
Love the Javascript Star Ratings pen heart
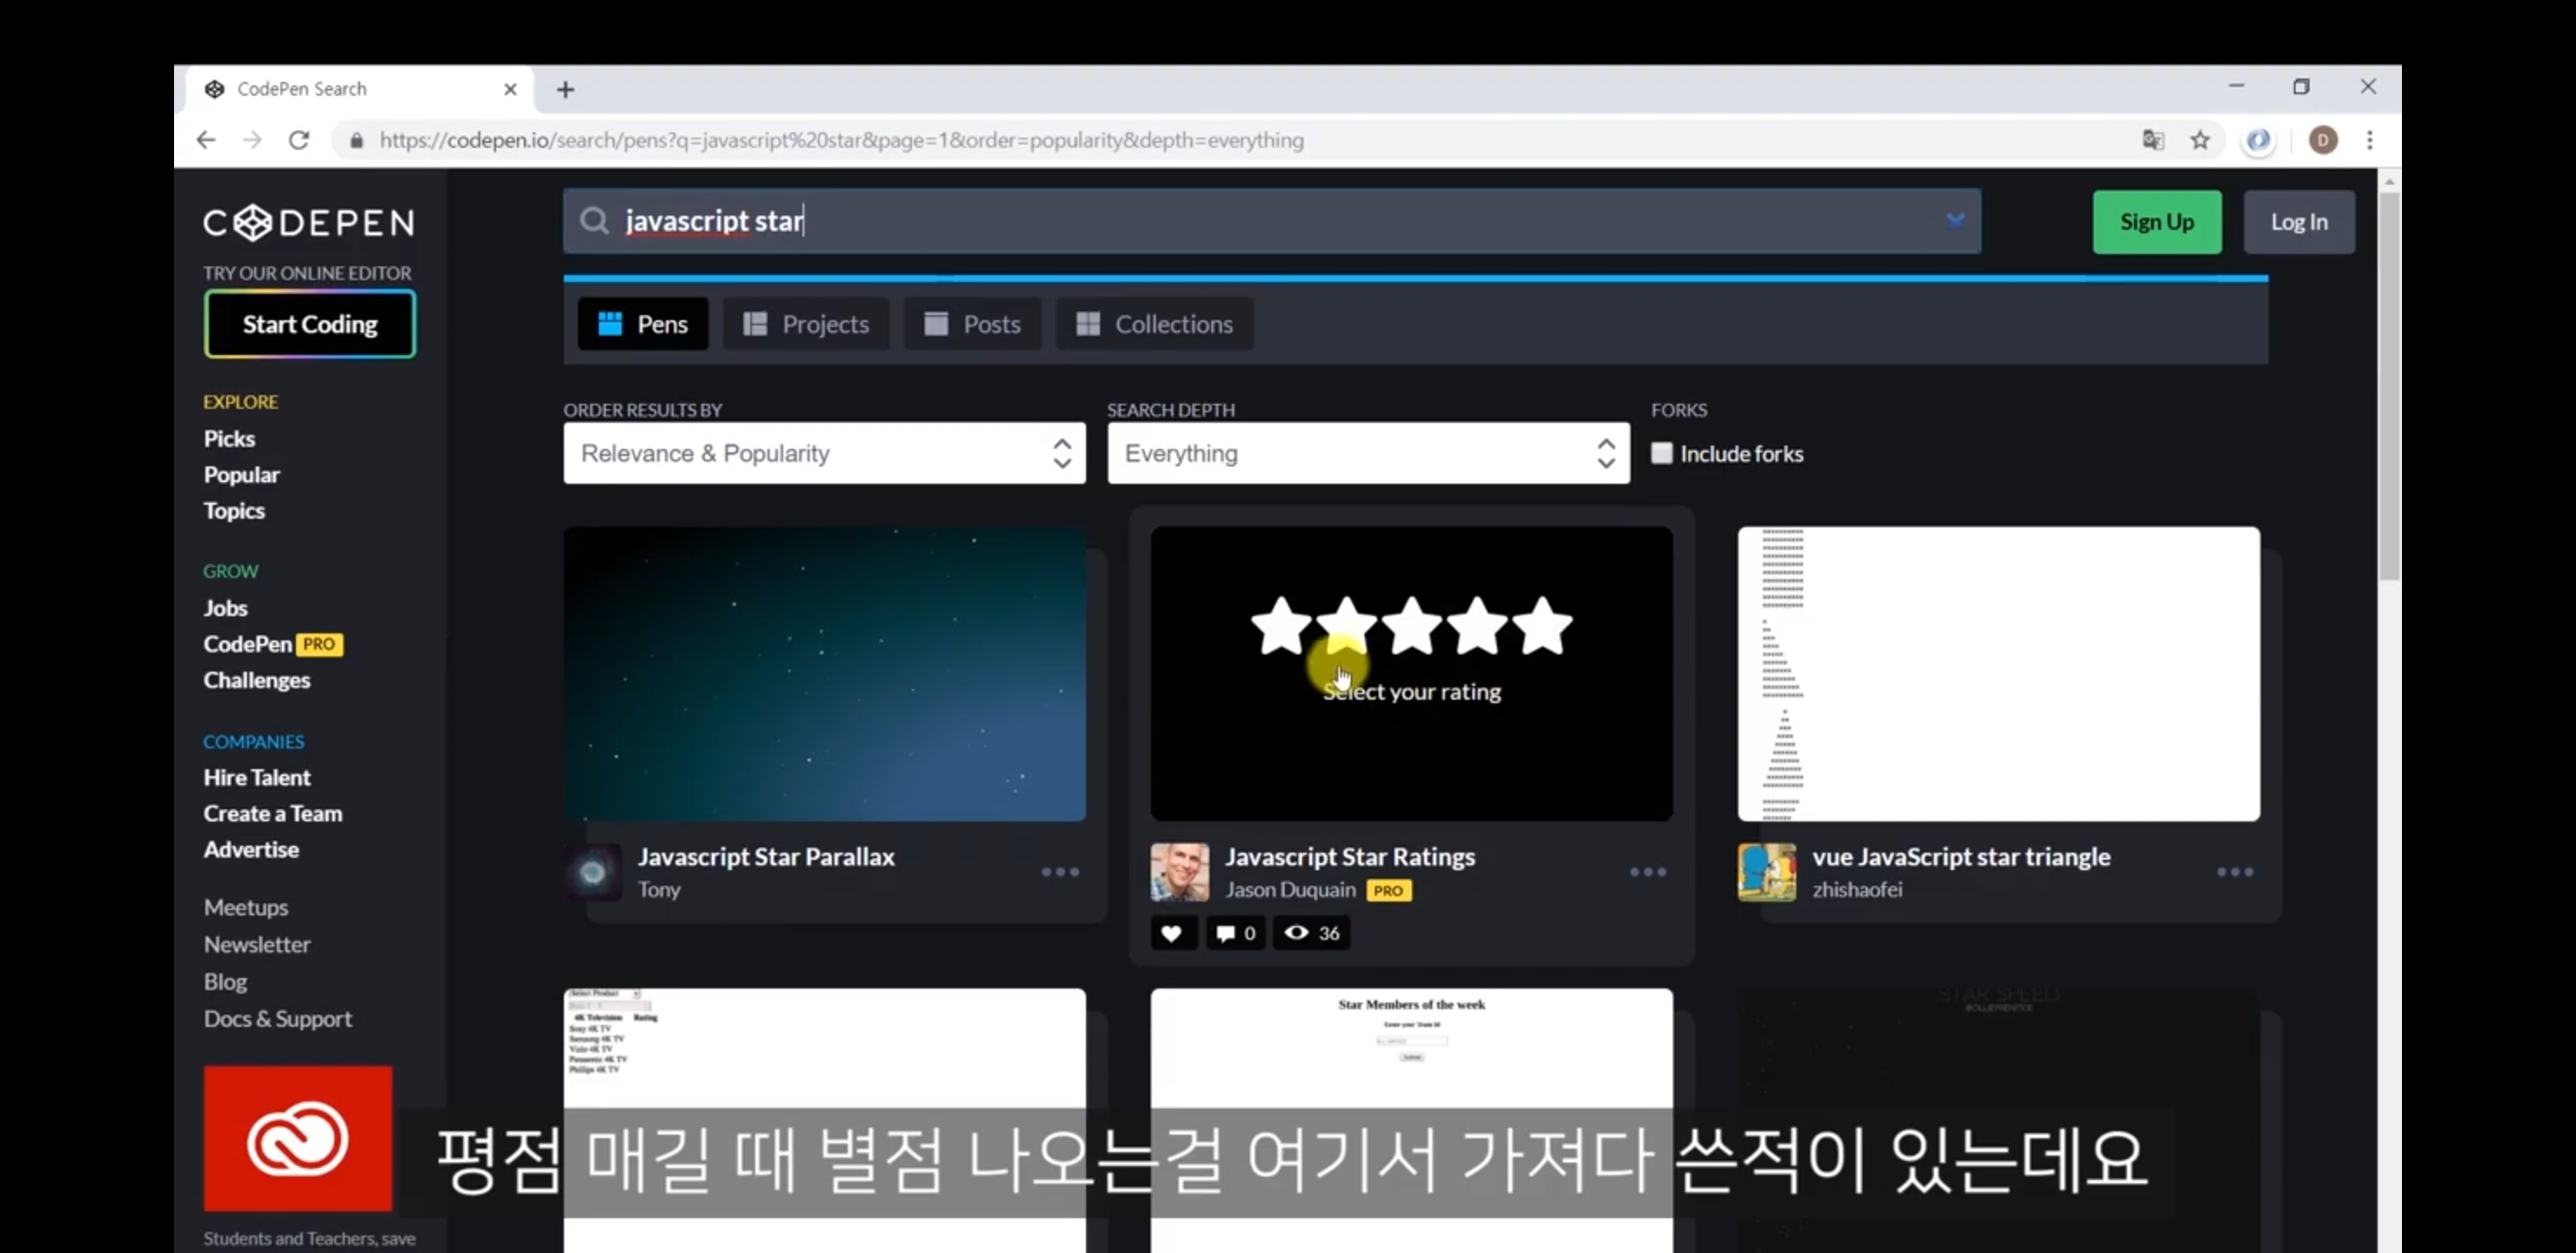pyautogui.click(x=1172, y=933)
